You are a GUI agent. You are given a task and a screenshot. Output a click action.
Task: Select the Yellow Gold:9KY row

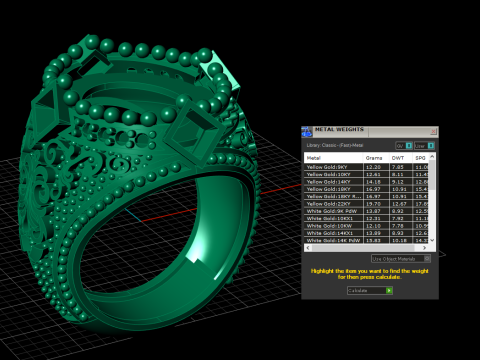point(366,167)
